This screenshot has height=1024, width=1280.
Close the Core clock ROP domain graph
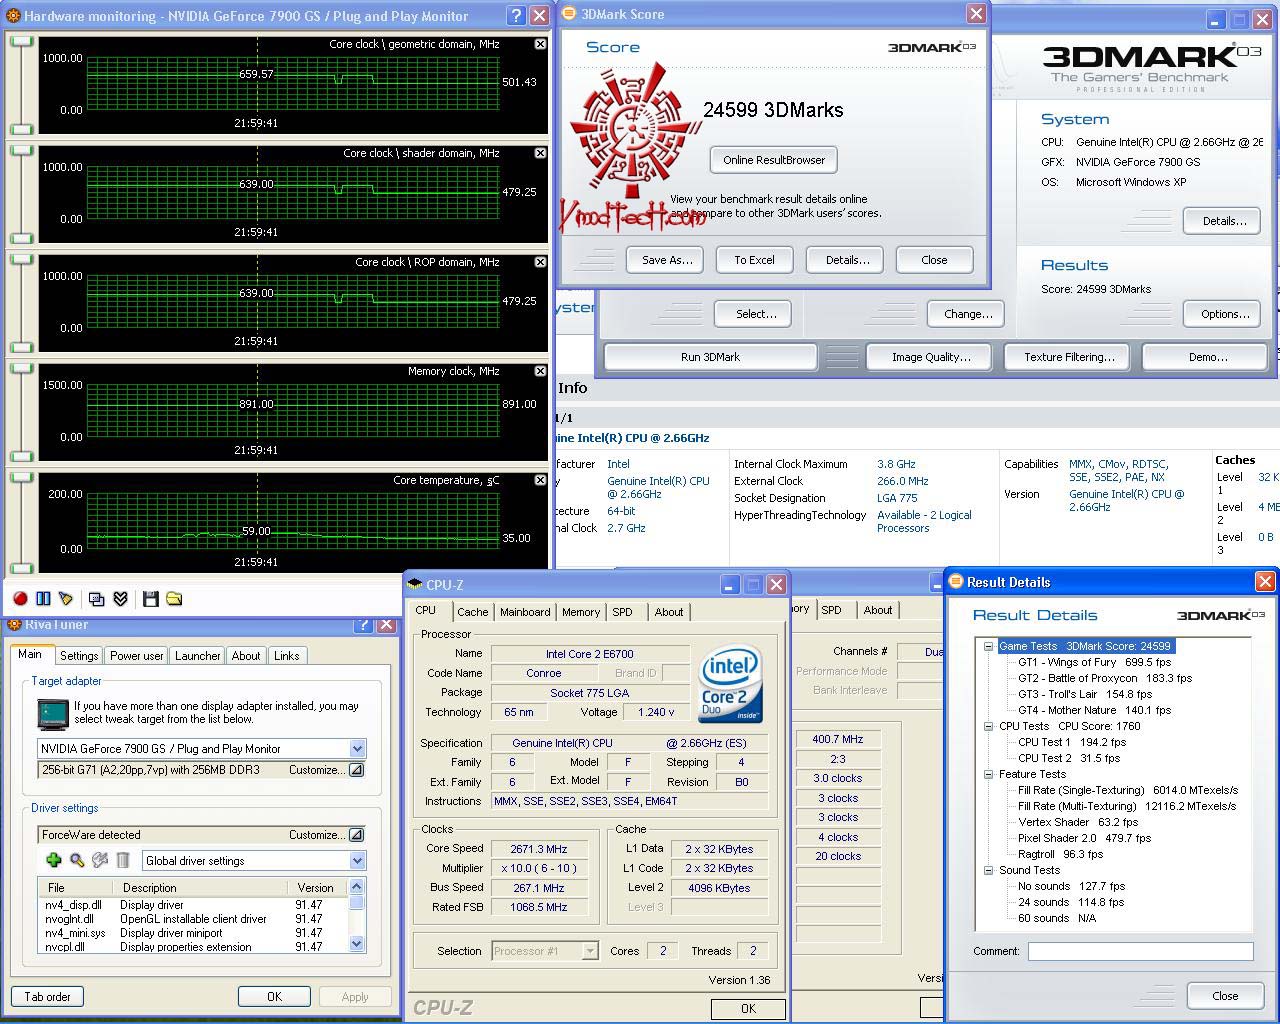[541, 262]
